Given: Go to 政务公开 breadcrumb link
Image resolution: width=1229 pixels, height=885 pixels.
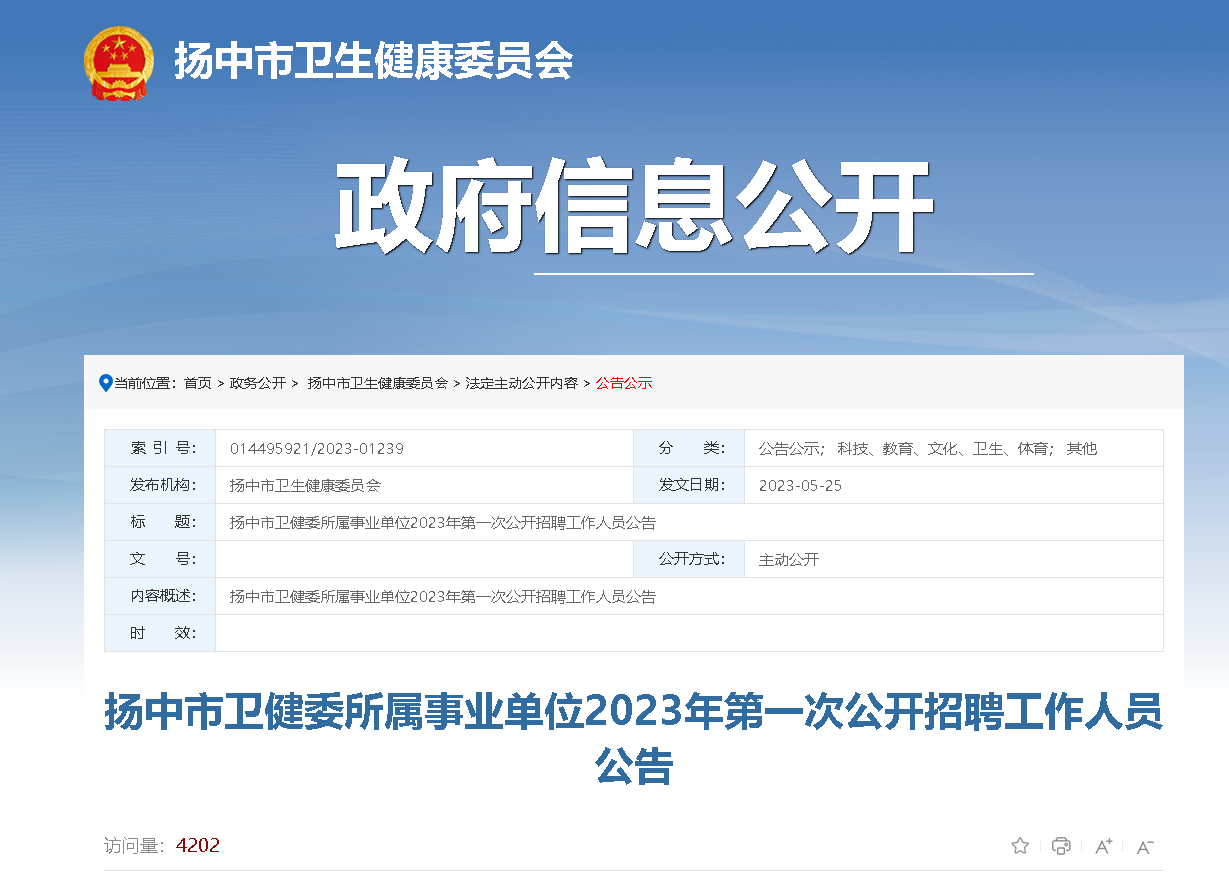Looking at the screenshot, I should coord(258,383).
